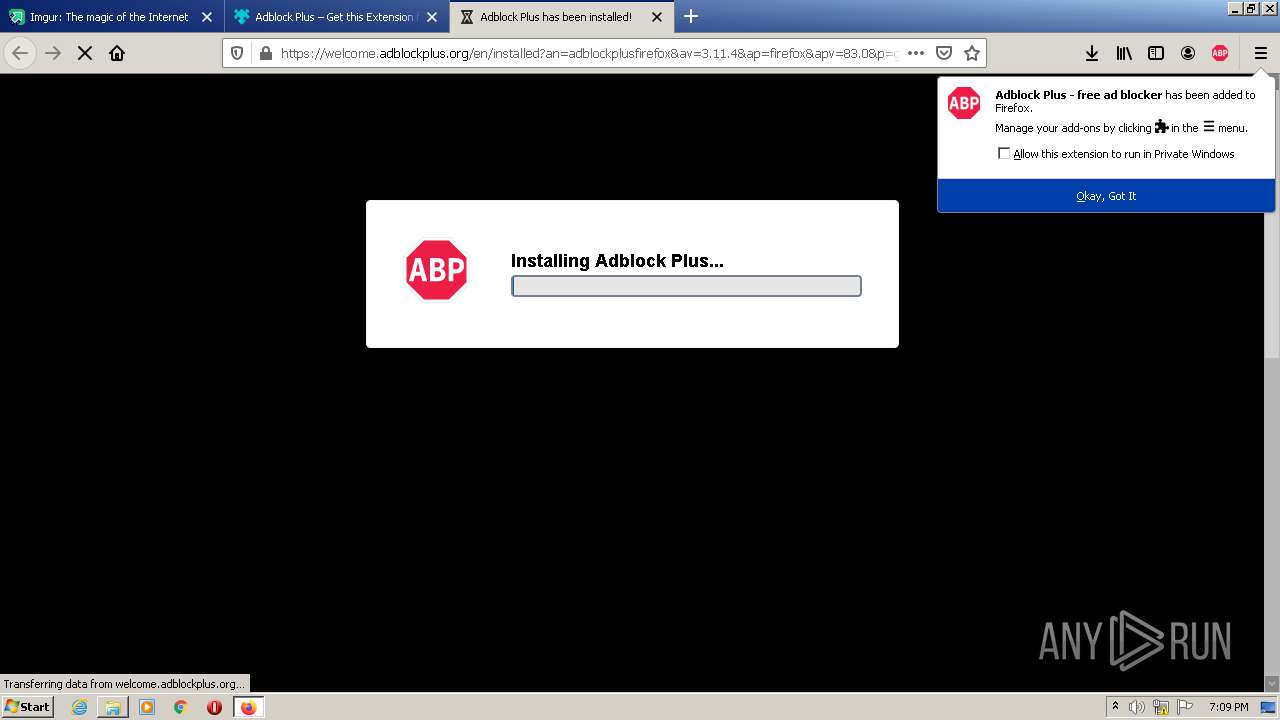1280x720 pixels.
Task: Show hidden system tray icons
Action: 1115,707
